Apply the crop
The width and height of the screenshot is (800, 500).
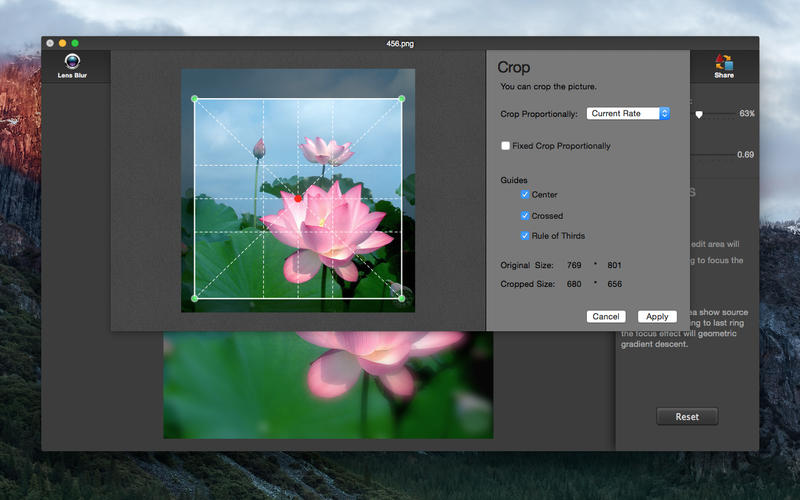coord(657,316)
